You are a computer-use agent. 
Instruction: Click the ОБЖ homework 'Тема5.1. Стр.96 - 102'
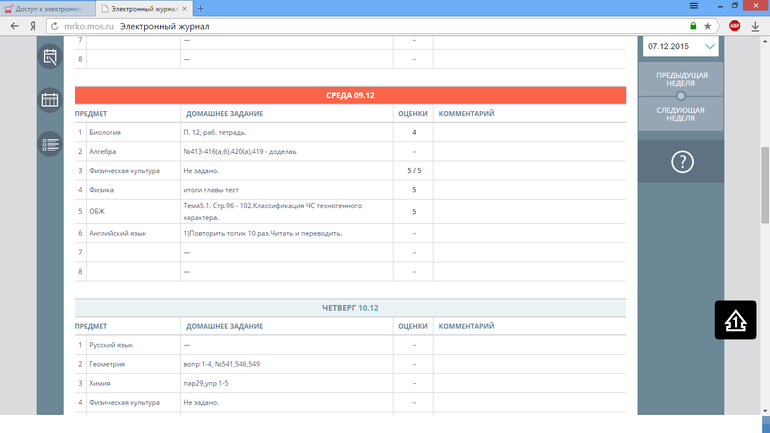point(273,212)
